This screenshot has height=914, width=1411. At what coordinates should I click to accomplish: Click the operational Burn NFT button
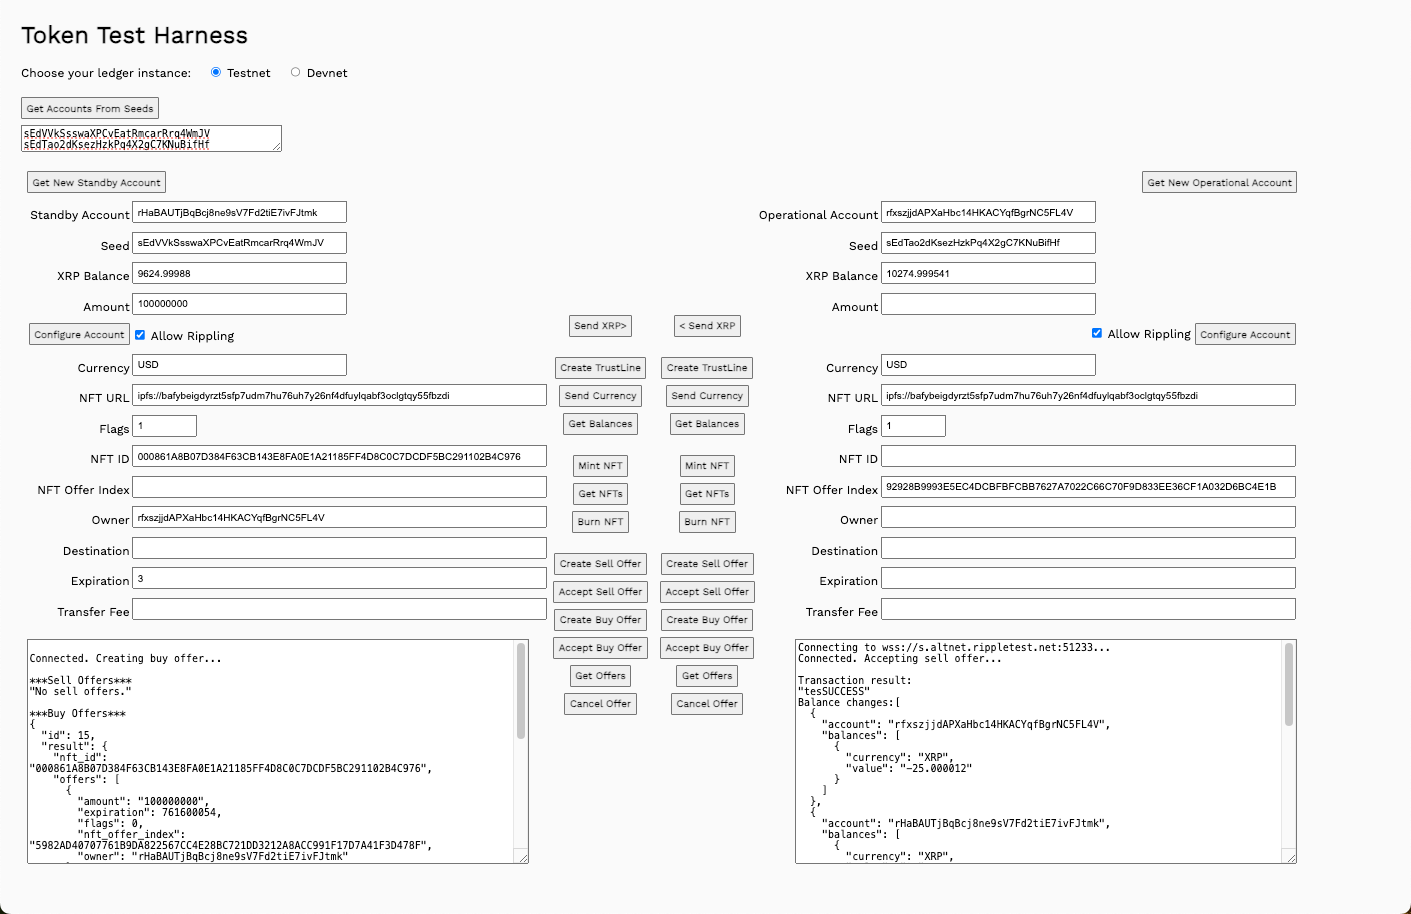[707, 522]
